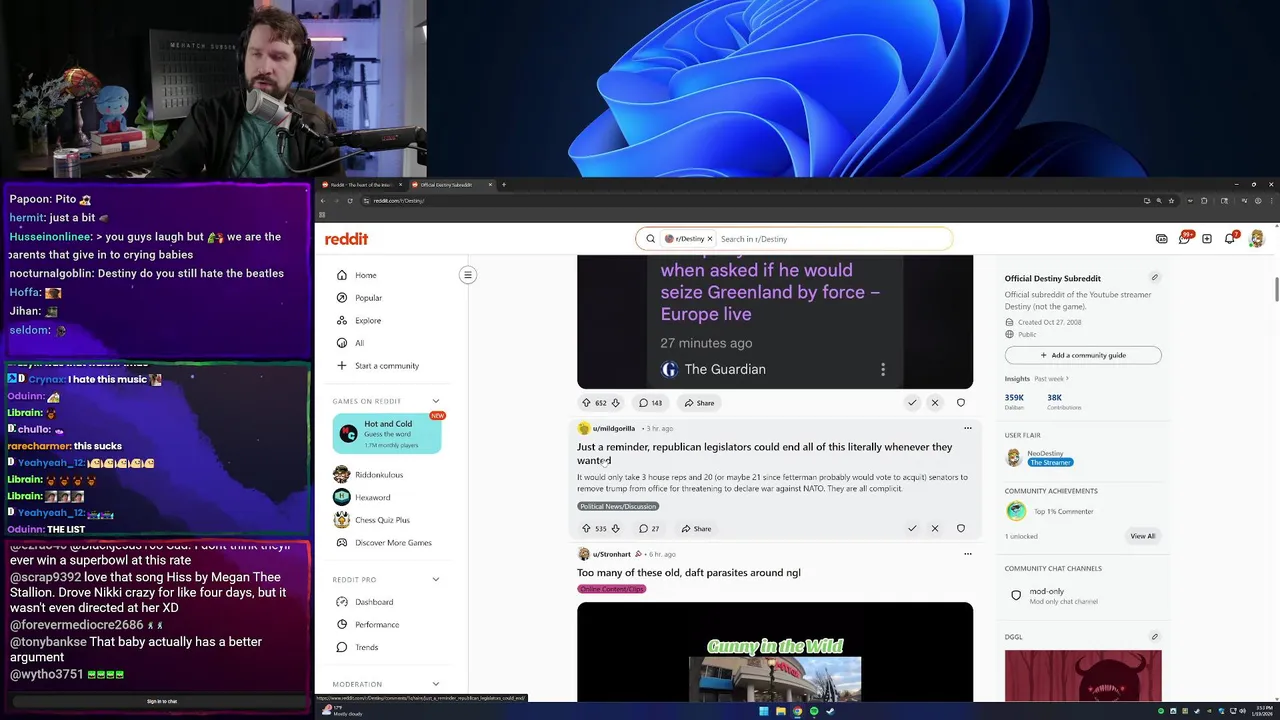Switch to the Official Destiny Subreddit tab

click(x=447, y=185)
